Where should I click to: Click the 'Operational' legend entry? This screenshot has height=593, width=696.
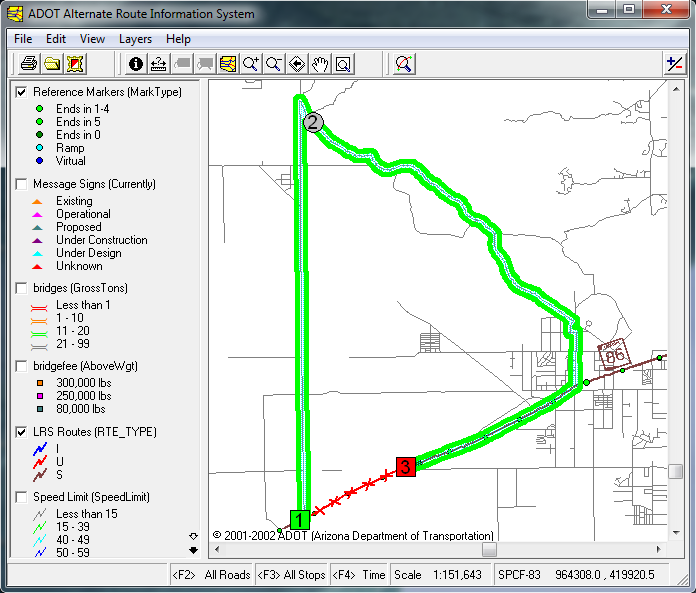83,214
